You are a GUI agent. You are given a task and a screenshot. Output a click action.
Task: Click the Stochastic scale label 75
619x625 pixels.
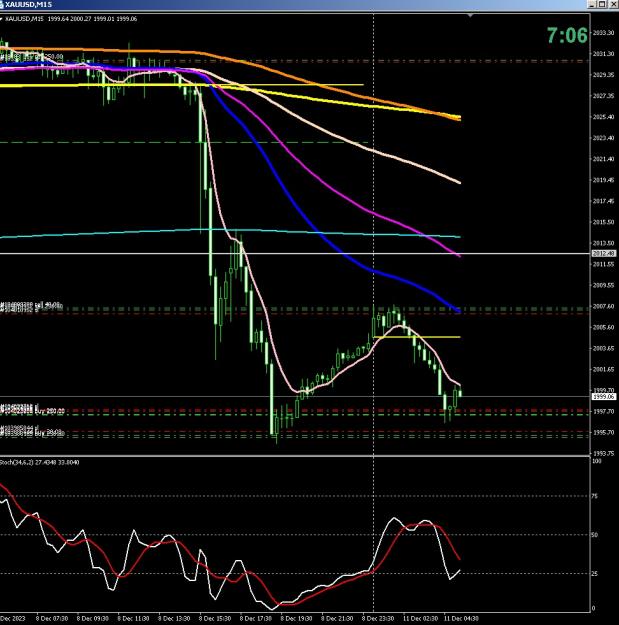click(595, 496)
